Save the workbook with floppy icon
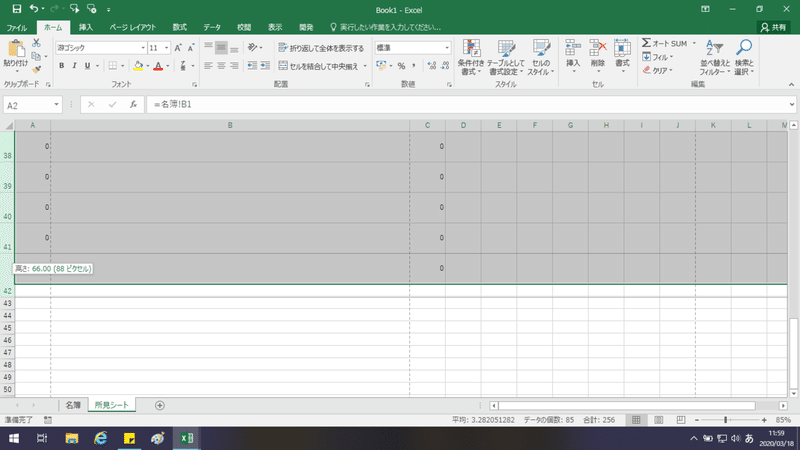Image resolution: width=800 pixels, height=450 pixels. point(16,9)
